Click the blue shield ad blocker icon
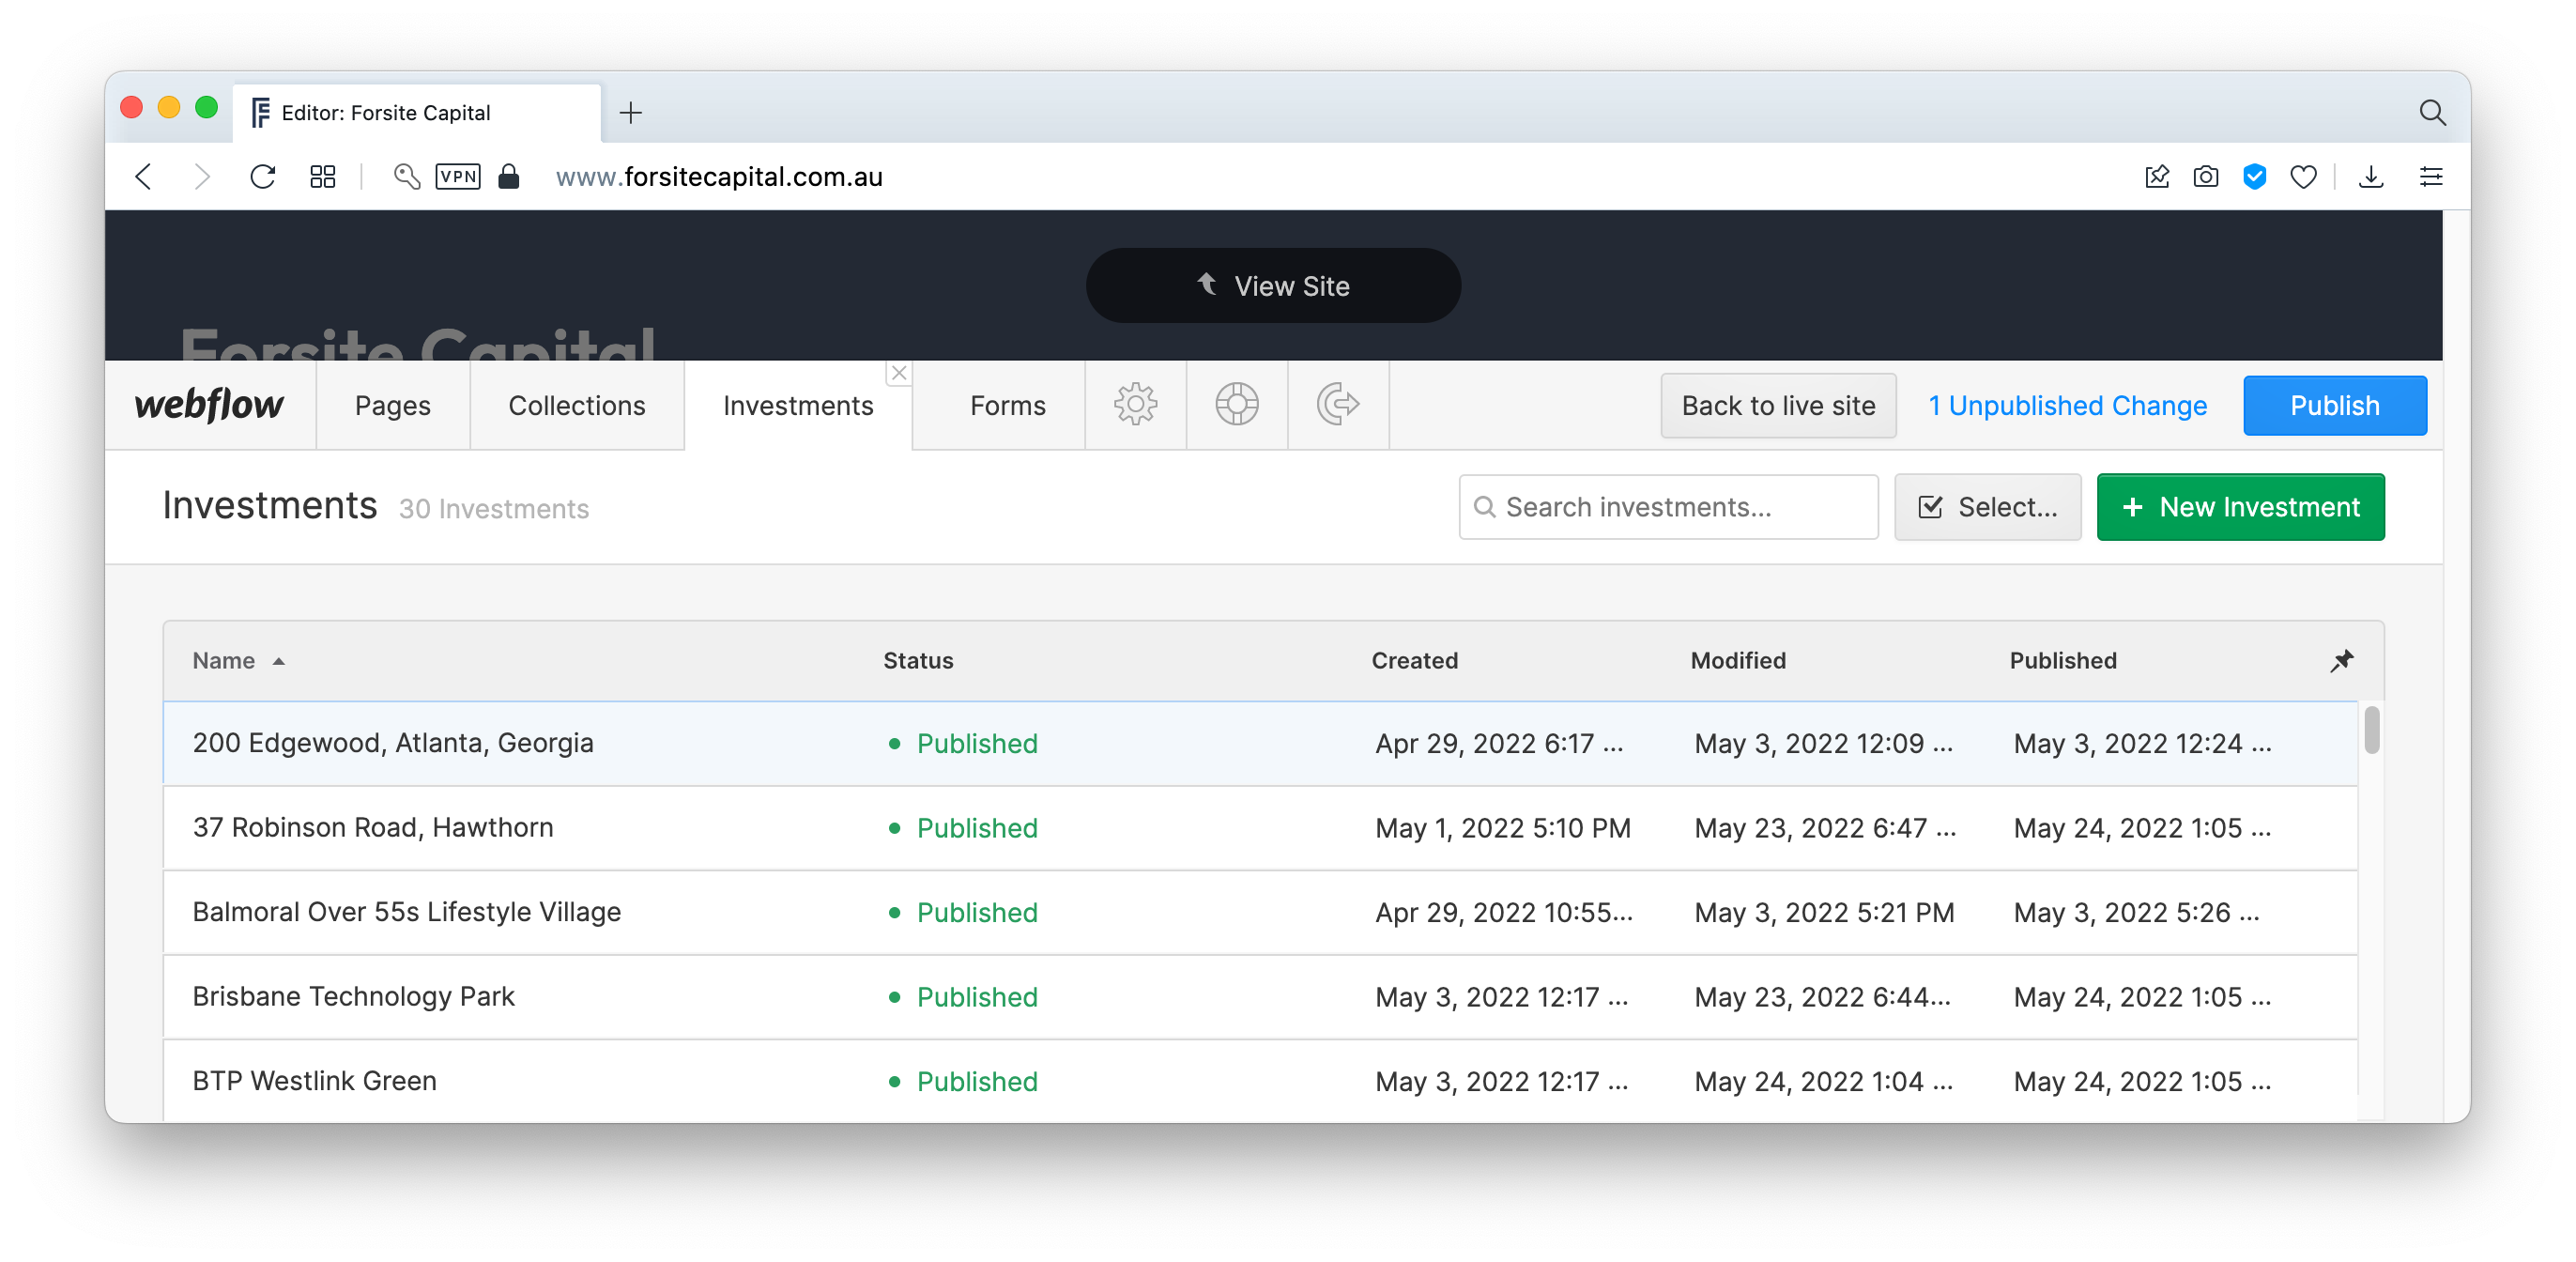 2254,177
